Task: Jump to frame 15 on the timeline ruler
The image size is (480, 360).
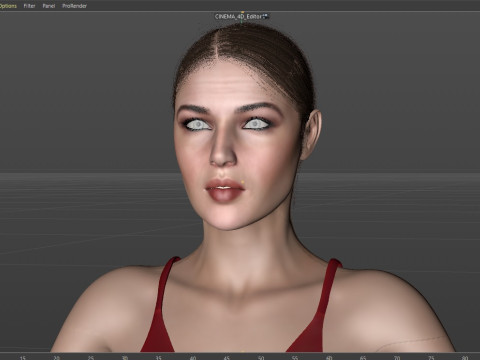Action: (x=23, y=358)
